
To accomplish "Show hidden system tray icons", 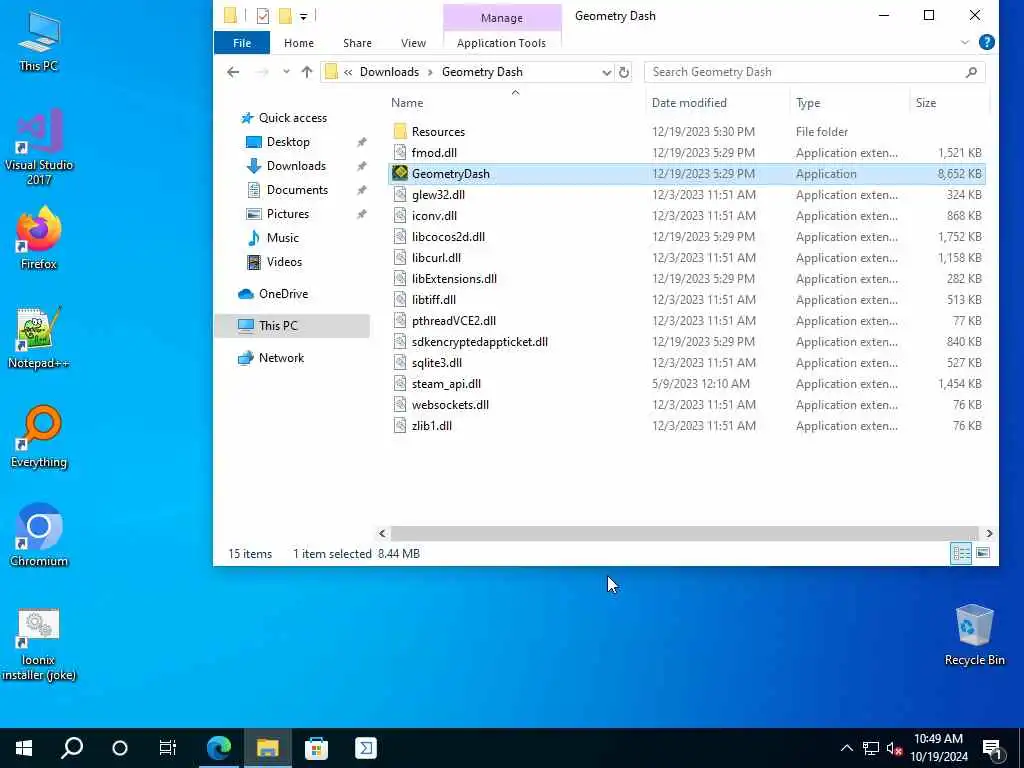I will [x=846, y=748].
